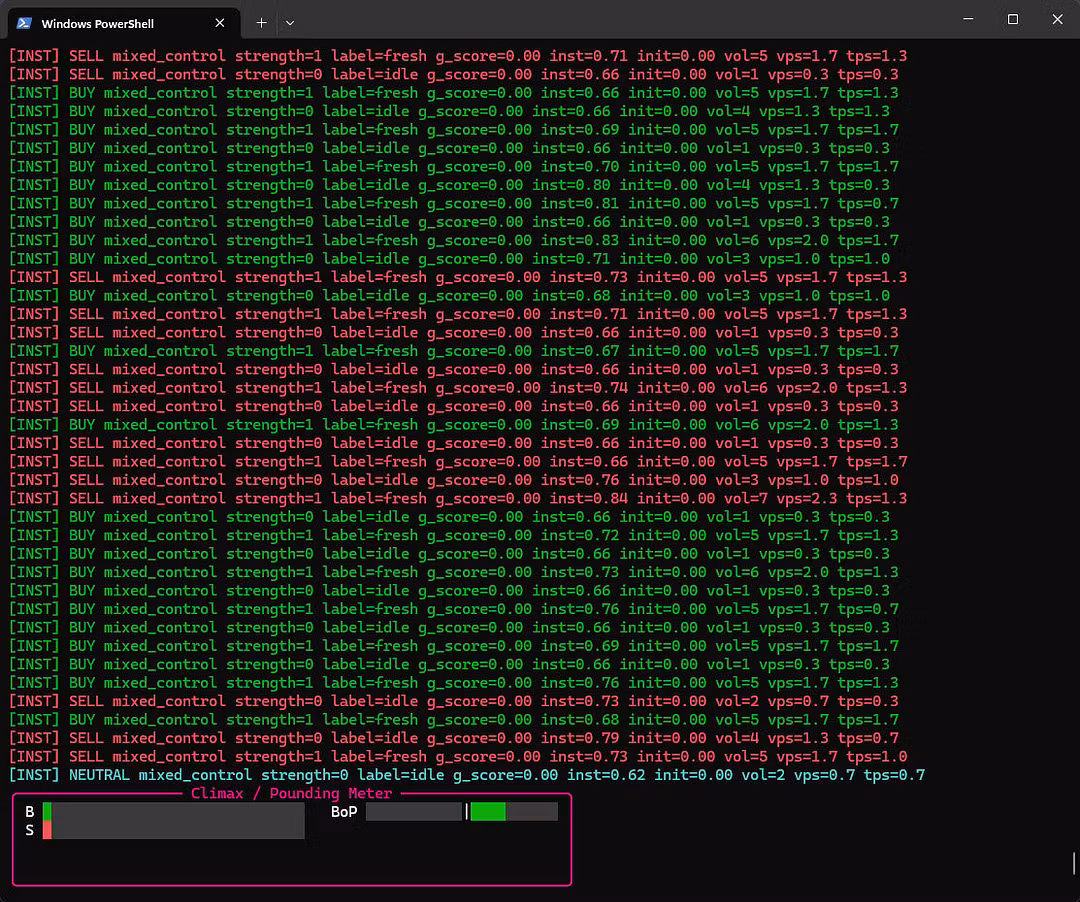This screenshot has height=902, width=1080.
Task: Click the SELL line with inst=0.79
Action: (x=453, y=738)
